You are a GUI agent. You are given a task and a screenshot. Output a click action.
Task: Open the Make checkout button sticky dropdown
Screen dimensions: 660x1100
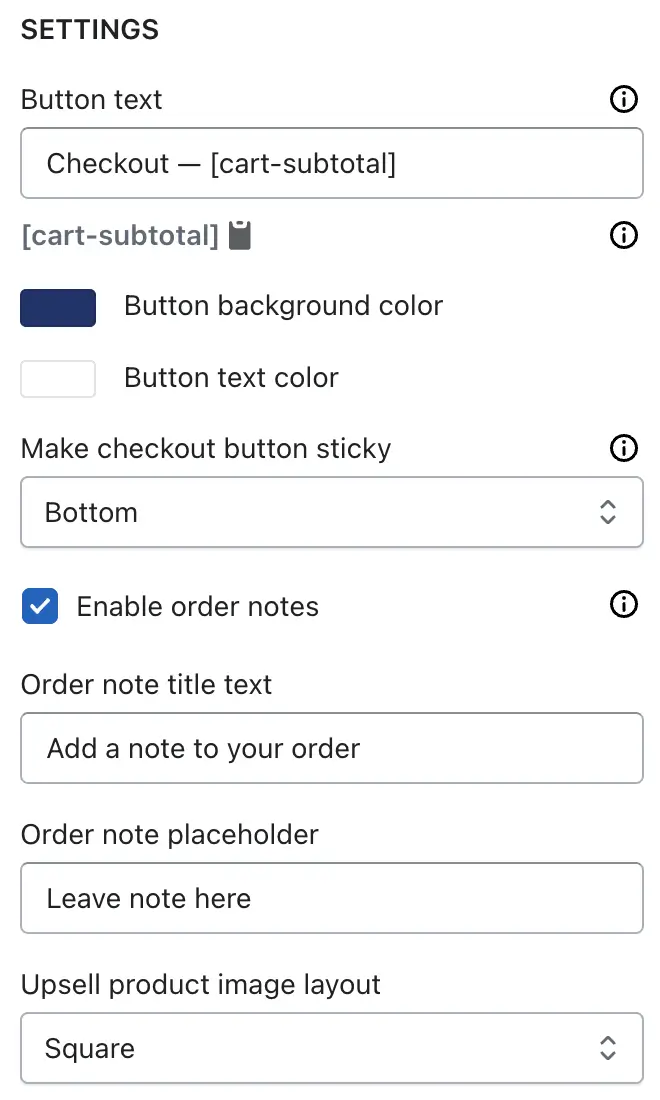pyautogui.click(x=332, y=512)
